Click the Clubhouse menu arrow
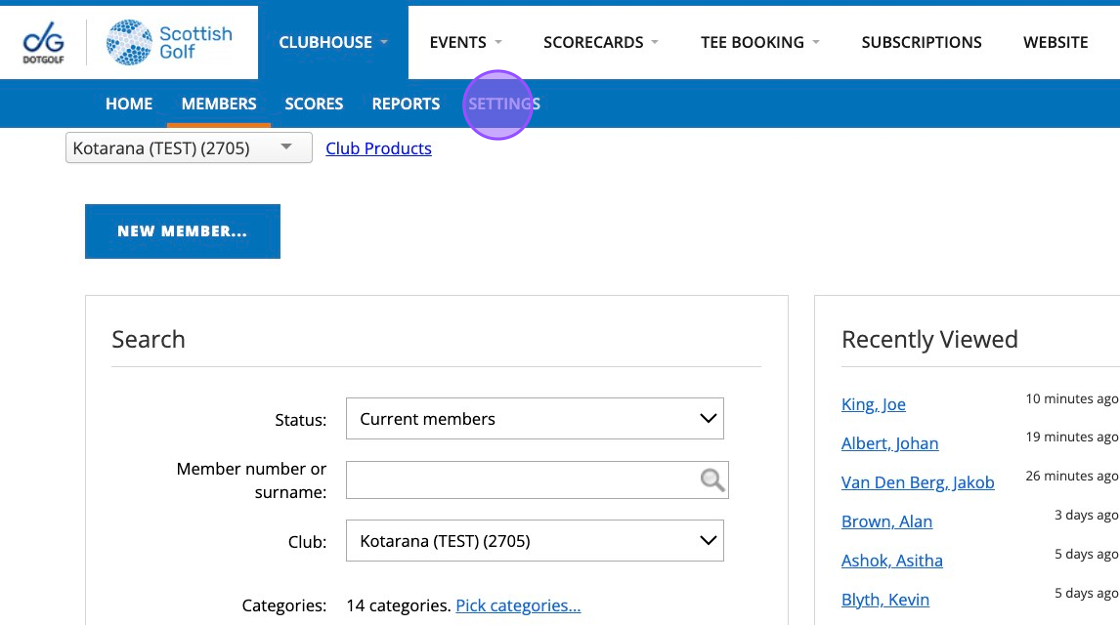The image size is (1120, 625). (384, 42)
